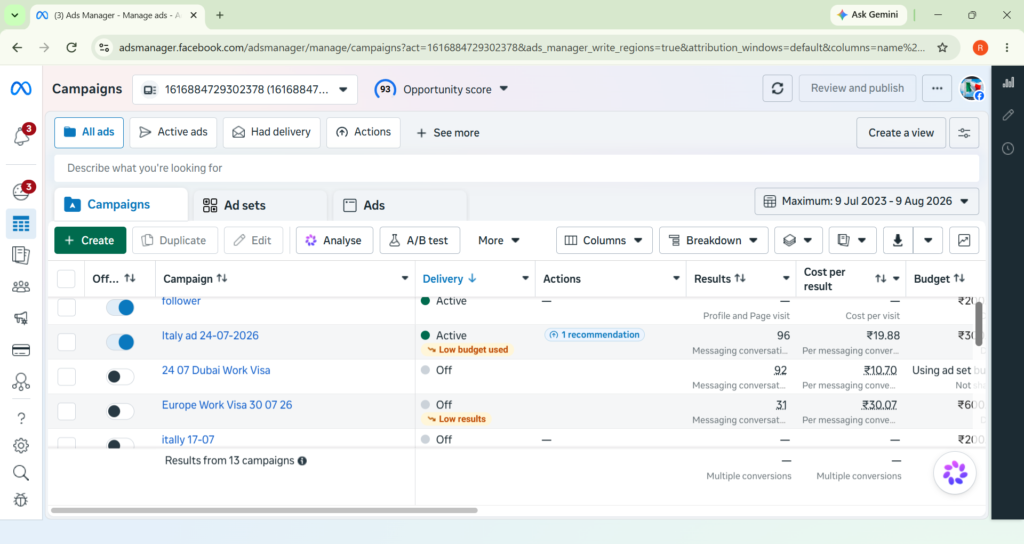Open billing card icon in sidebar
The width and height of the screenshot is (1024, 544).
coord(21,351)
